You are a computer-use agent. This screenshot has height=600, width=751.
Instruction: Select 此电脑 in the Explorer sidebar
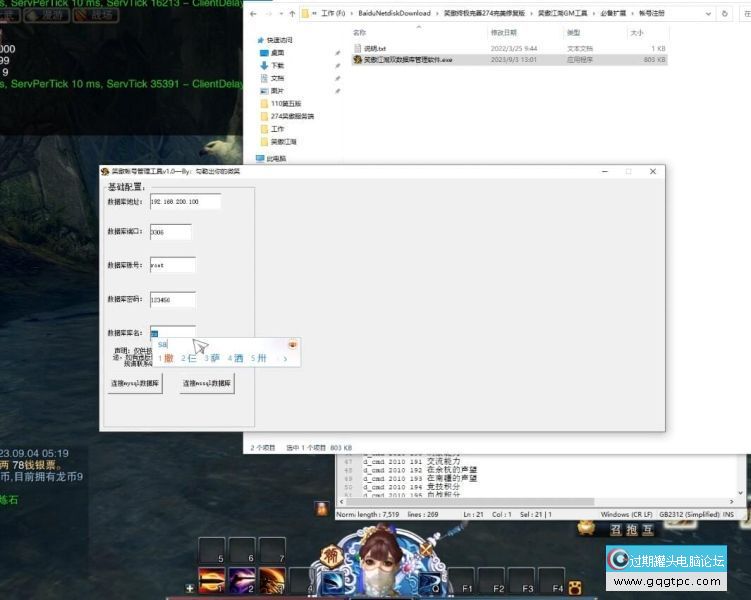coord(276,158)
